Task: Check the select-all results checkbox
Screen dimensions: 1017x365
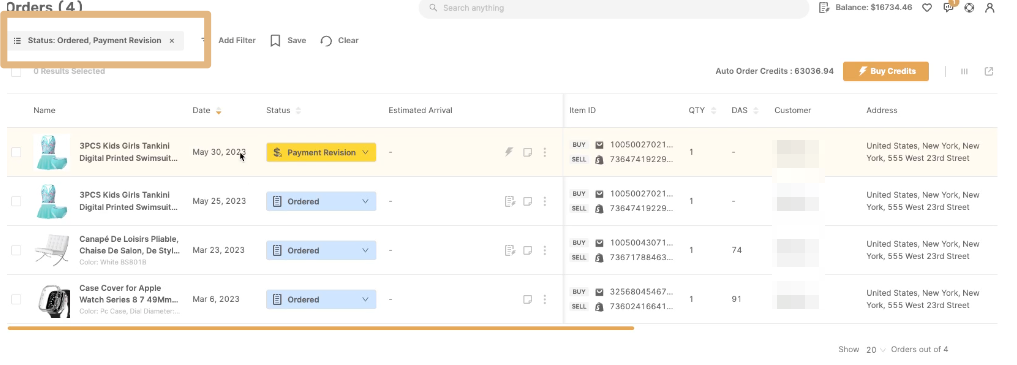Action: [x=16, y=72]
